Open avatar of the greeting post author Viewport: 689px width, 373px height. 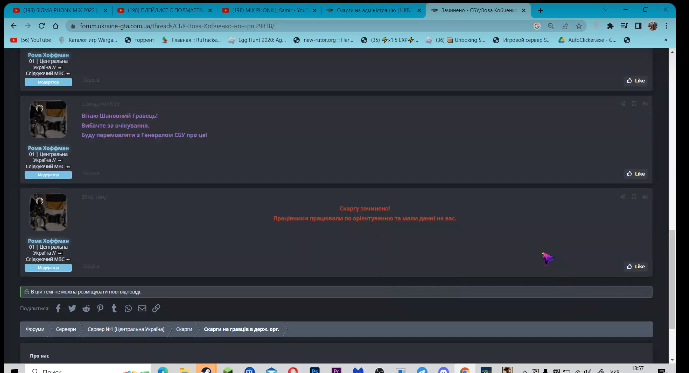(48, 120)
